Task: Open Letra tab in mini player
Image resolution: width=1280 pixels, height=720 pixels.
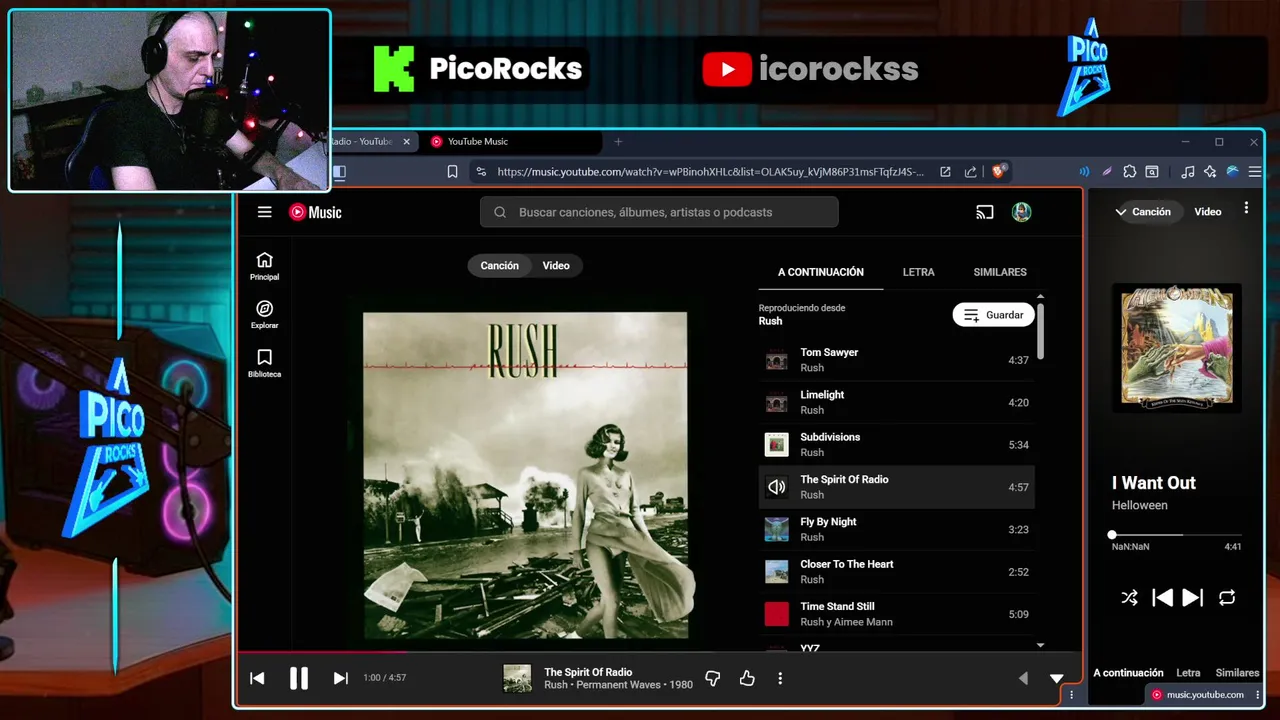Action: (1188, 673)
